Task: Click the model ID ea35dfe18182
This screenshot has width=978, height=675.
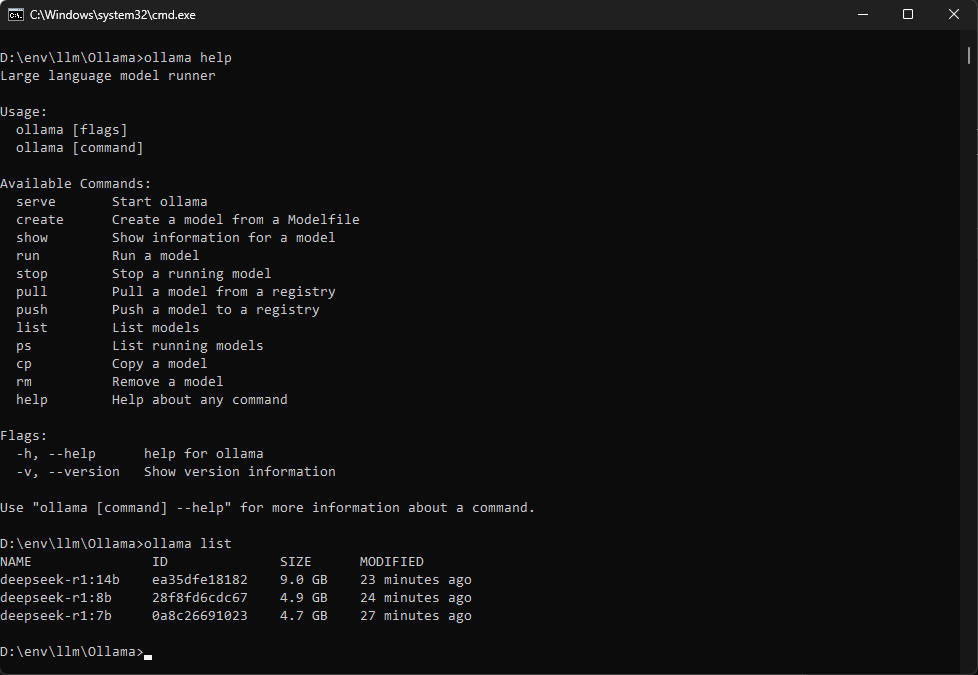Action: tap(200, 580)
